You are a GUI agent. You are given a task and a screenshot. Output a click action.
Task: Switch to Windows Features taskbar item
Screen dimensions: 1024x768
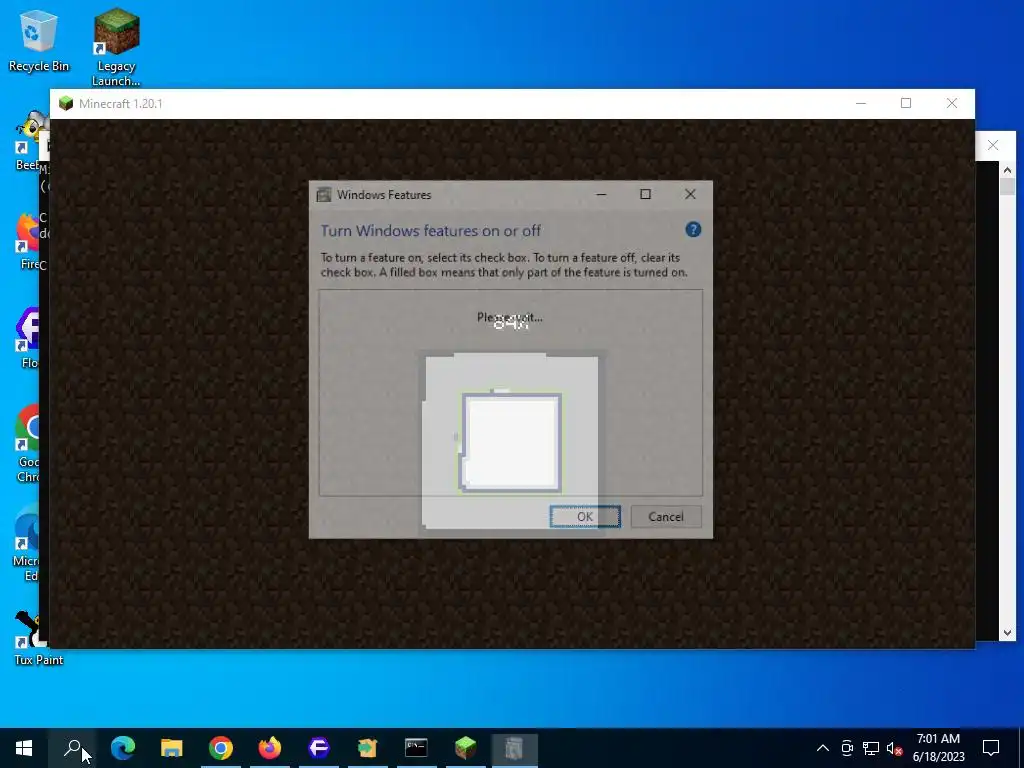(x=514, y=748)
